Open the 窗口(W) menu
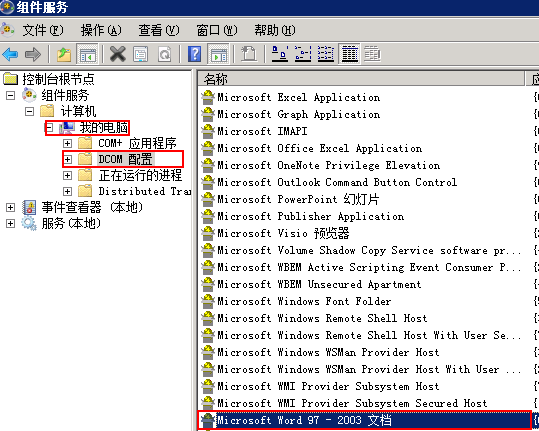 (217, 30)
